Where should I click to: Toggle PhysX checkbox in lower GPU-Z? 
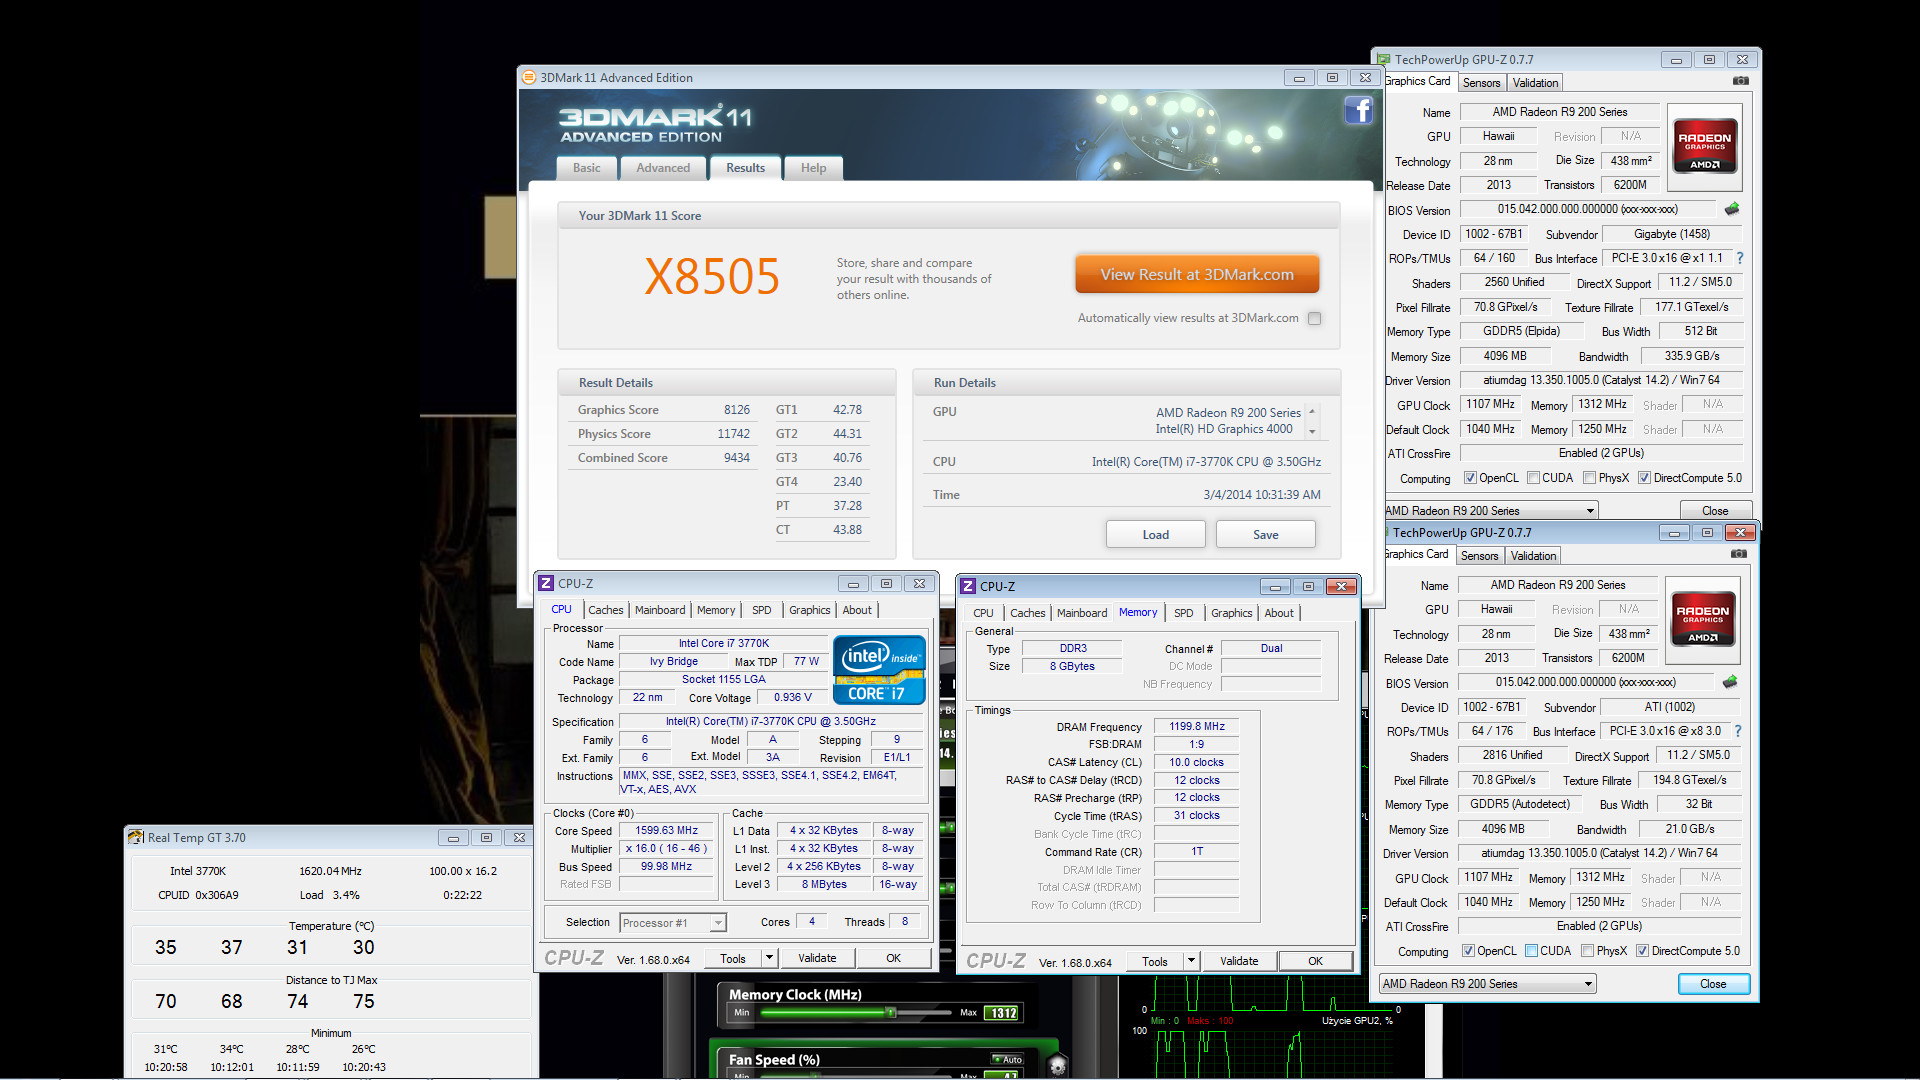click(x=1588, y=951)
